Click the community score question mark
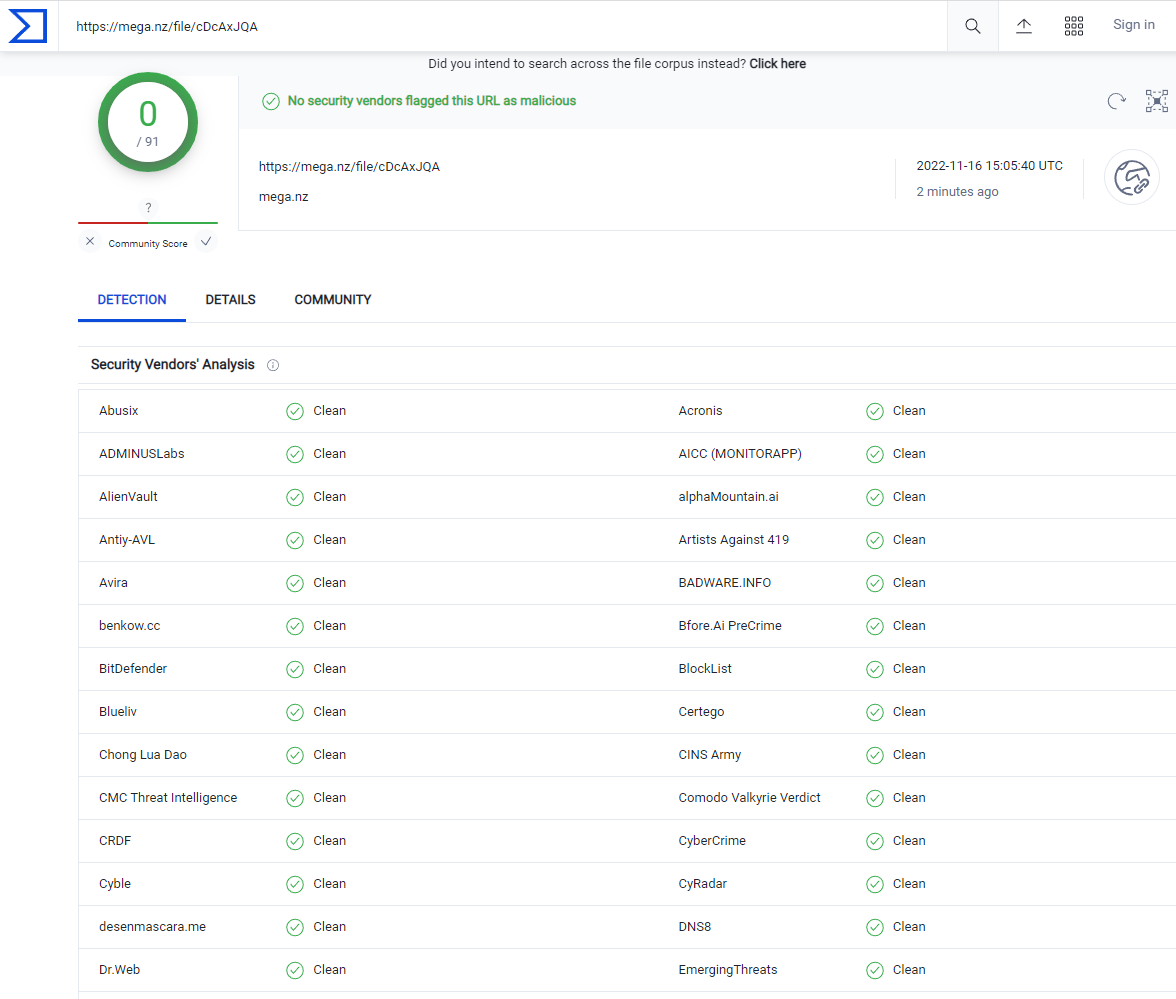This screenshot has width=1176, height=999. [x=148, y=208]
